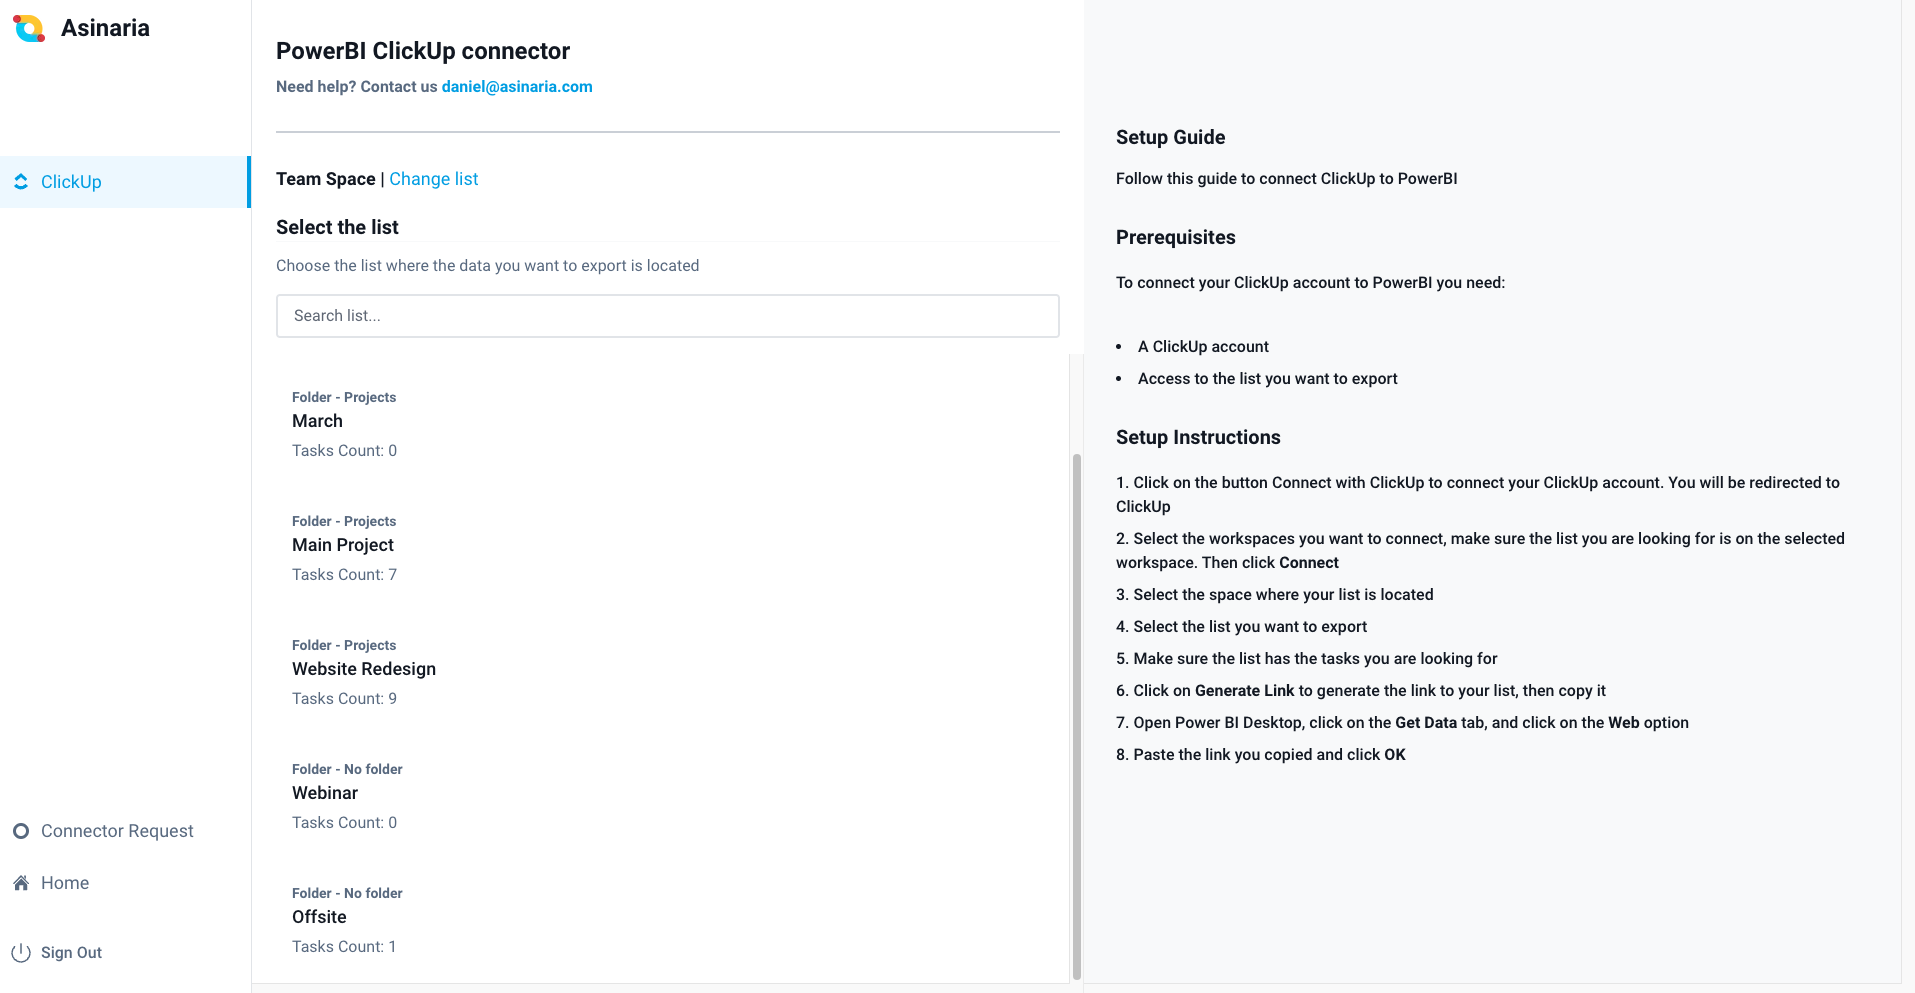
Task: Go to Home in the sidebar
Action: coord(65,883)
